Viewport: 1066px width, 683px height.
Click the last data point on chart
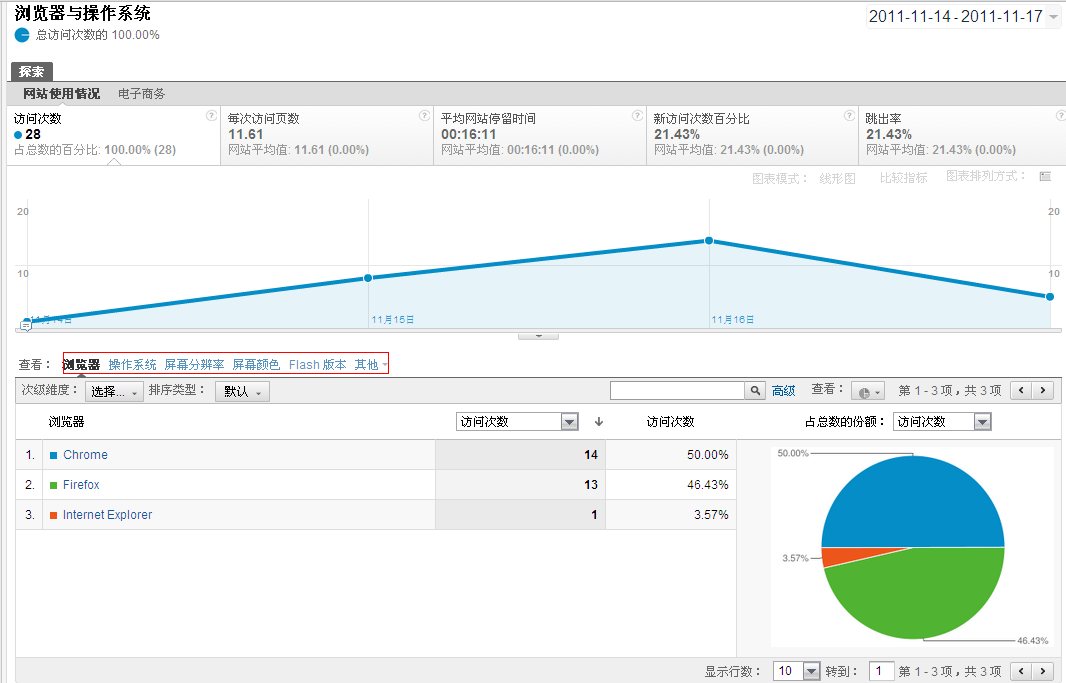(1050, 297)
